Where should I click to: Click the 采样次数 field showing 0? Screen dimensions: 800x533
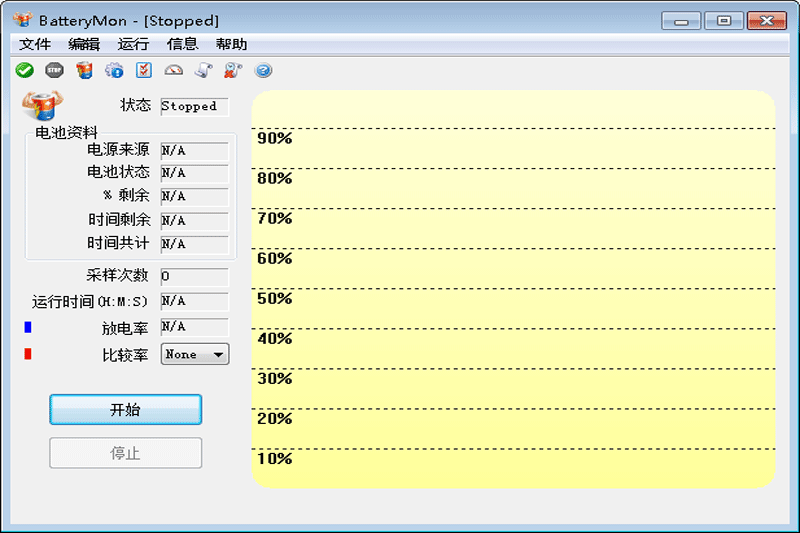point(194,276)
